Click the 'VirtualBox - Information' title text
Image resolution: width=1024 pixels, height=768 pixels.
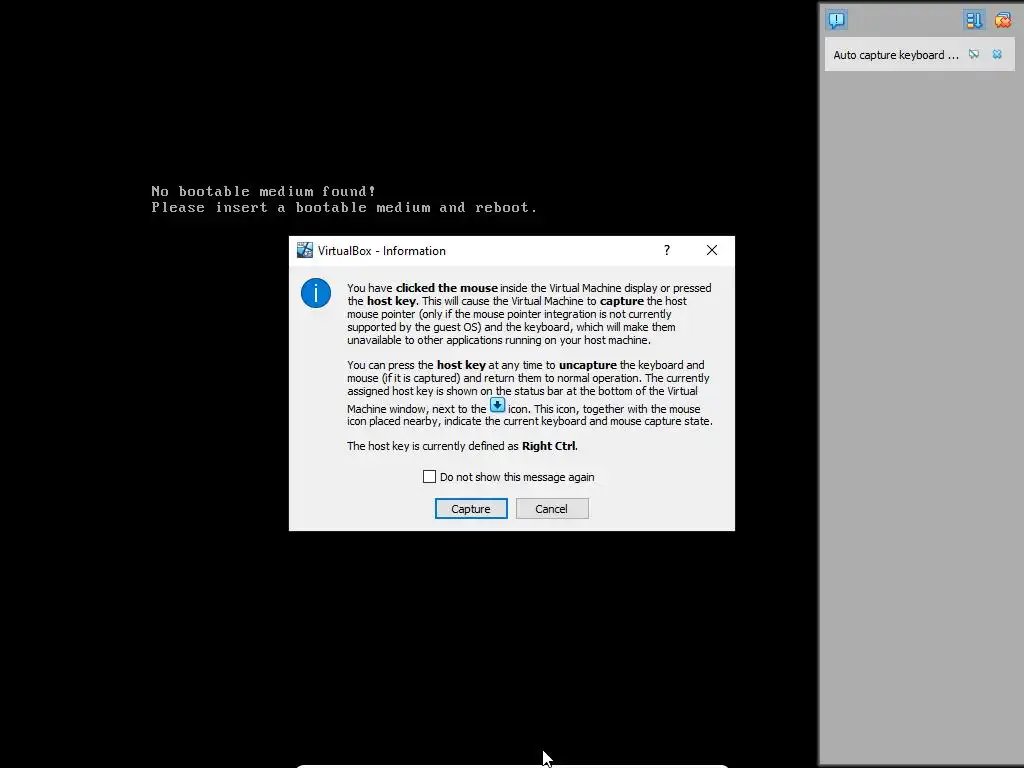click(x=381, y=251)
